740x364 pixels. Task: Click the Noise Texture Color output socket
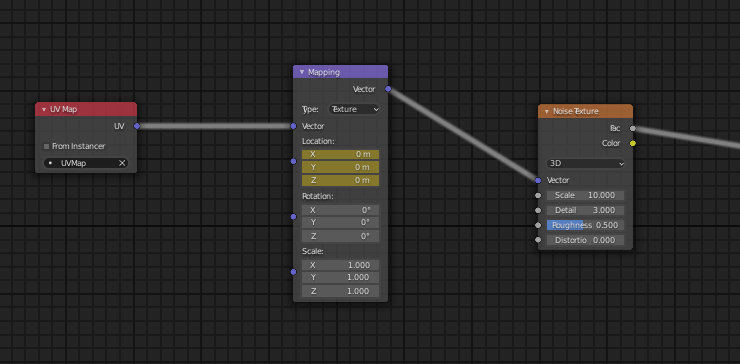[633, 143]
